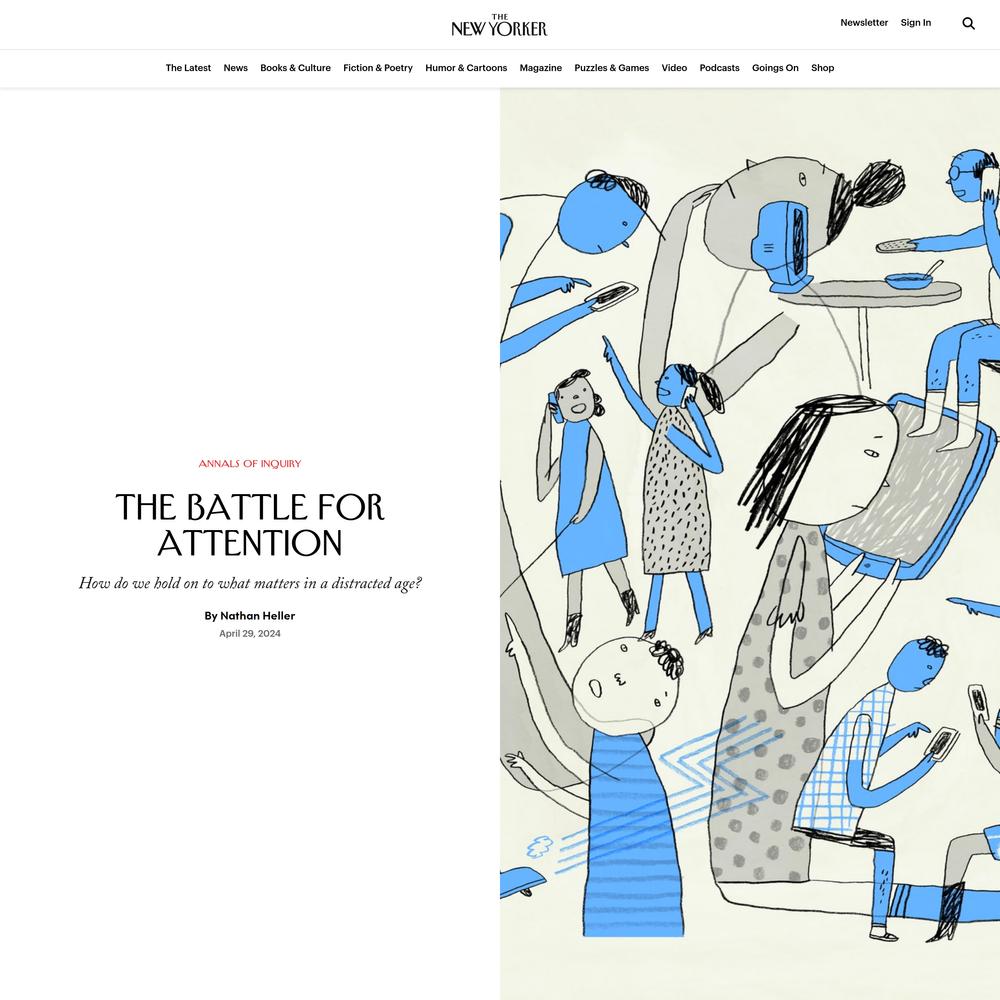
Task: Open Fiction & Poetry section
Action: (378, 68)
